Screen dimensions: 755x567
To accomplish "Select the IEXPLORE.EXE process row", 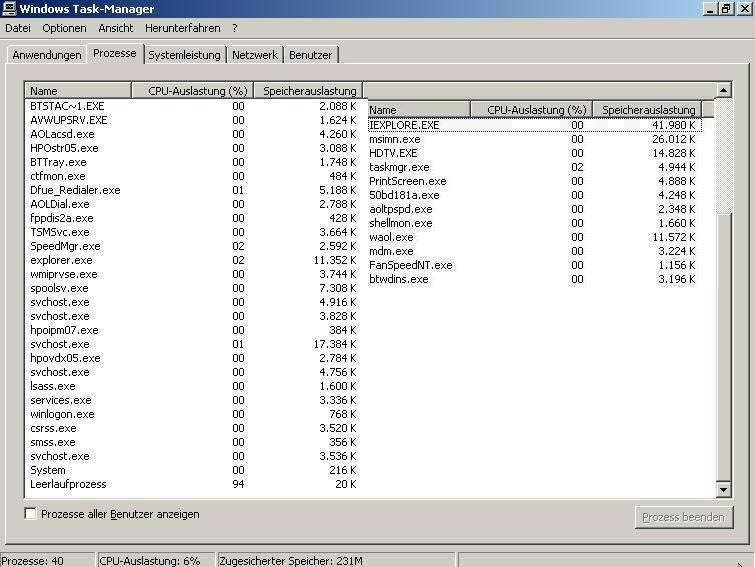I will pyautogui.click(x=534, y=125).
